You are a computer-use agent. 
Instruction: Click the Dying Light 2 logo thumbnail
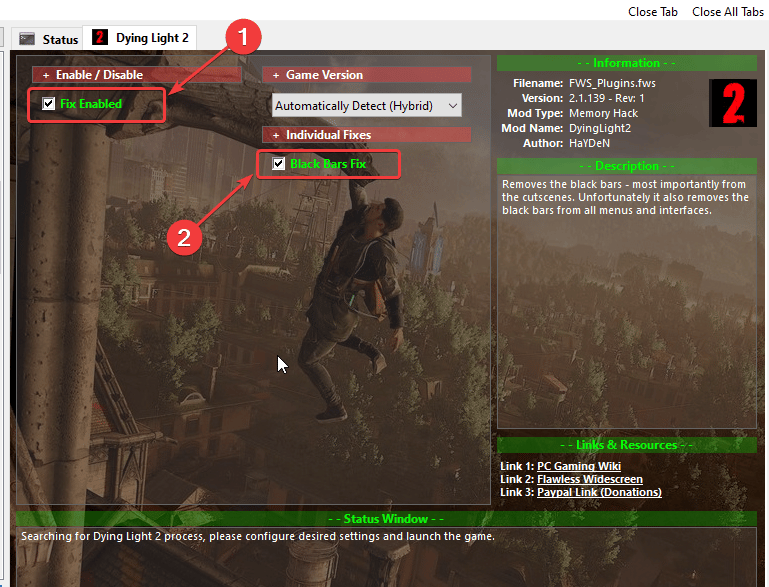coord(733,103)
